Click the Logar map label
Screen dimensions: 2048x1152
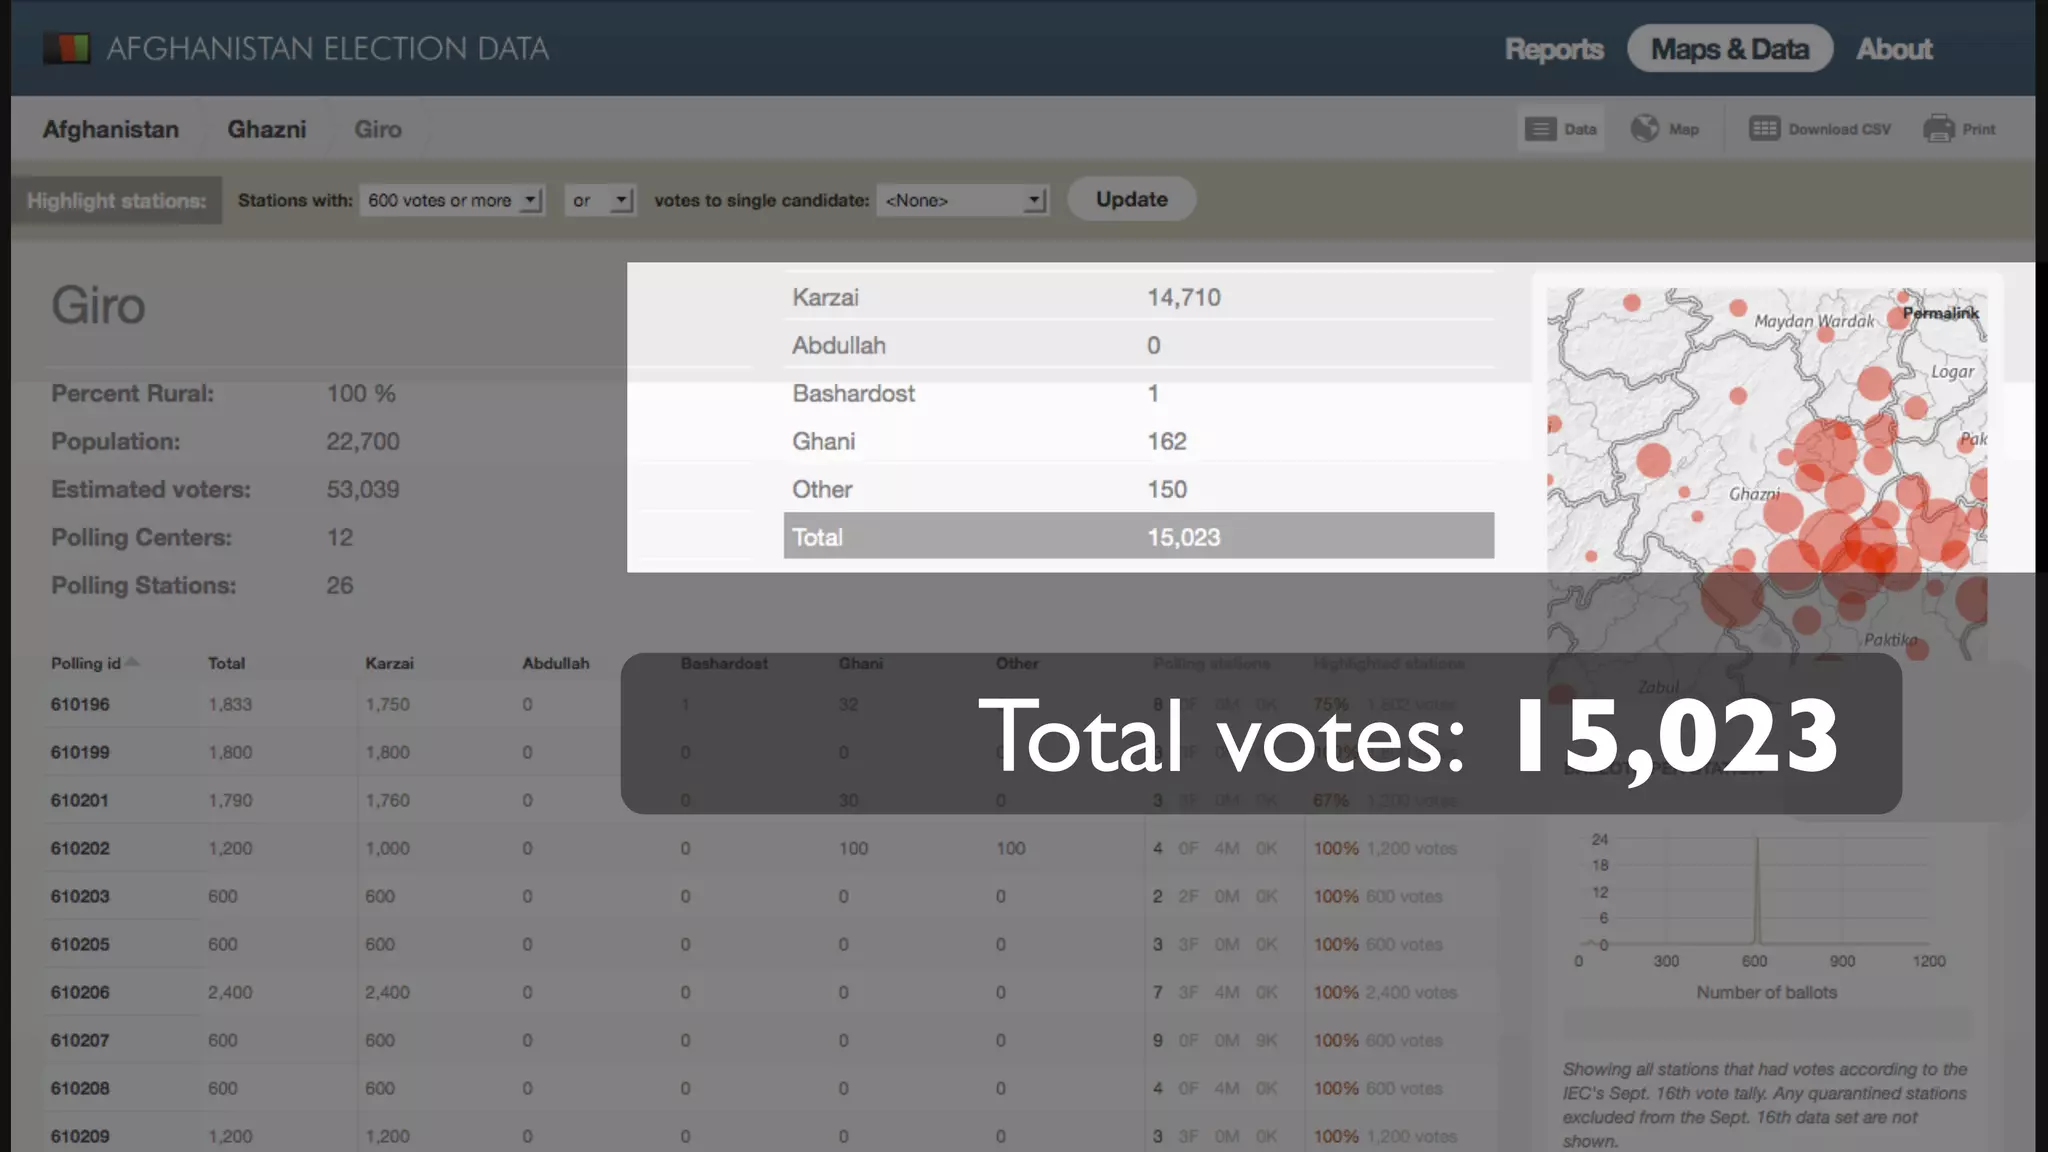coord(1952,372)
